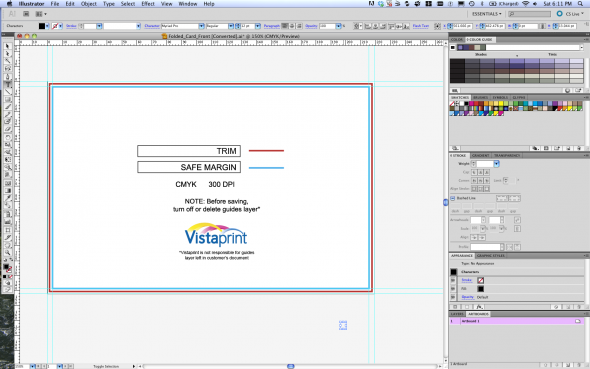Open the Object menu
The height and width of the screenshot is (369, 590).
click(89, 4)
